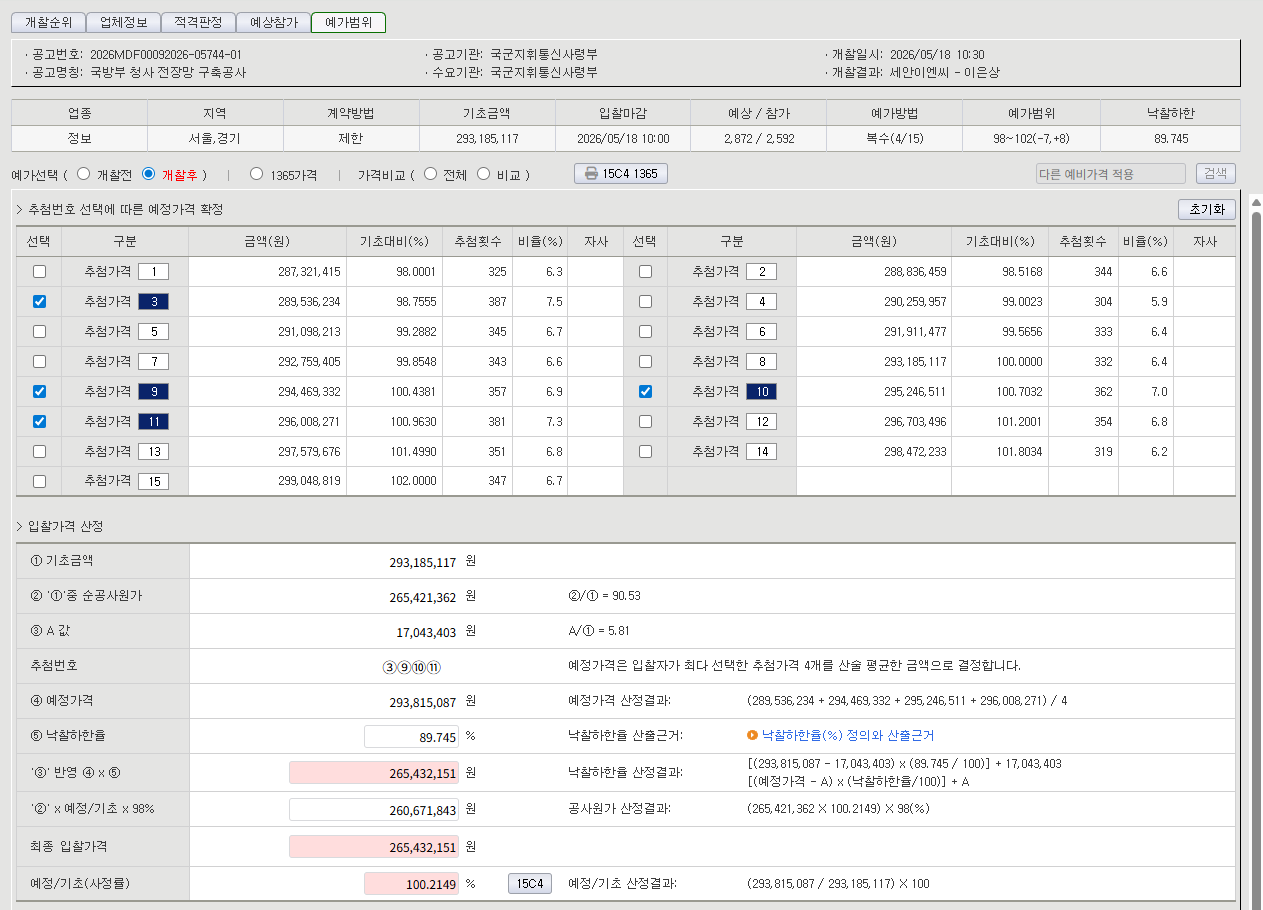Click the 사정률 field showing 100.2149
The image size is (1263, 910).
click(x=411, y=884)
